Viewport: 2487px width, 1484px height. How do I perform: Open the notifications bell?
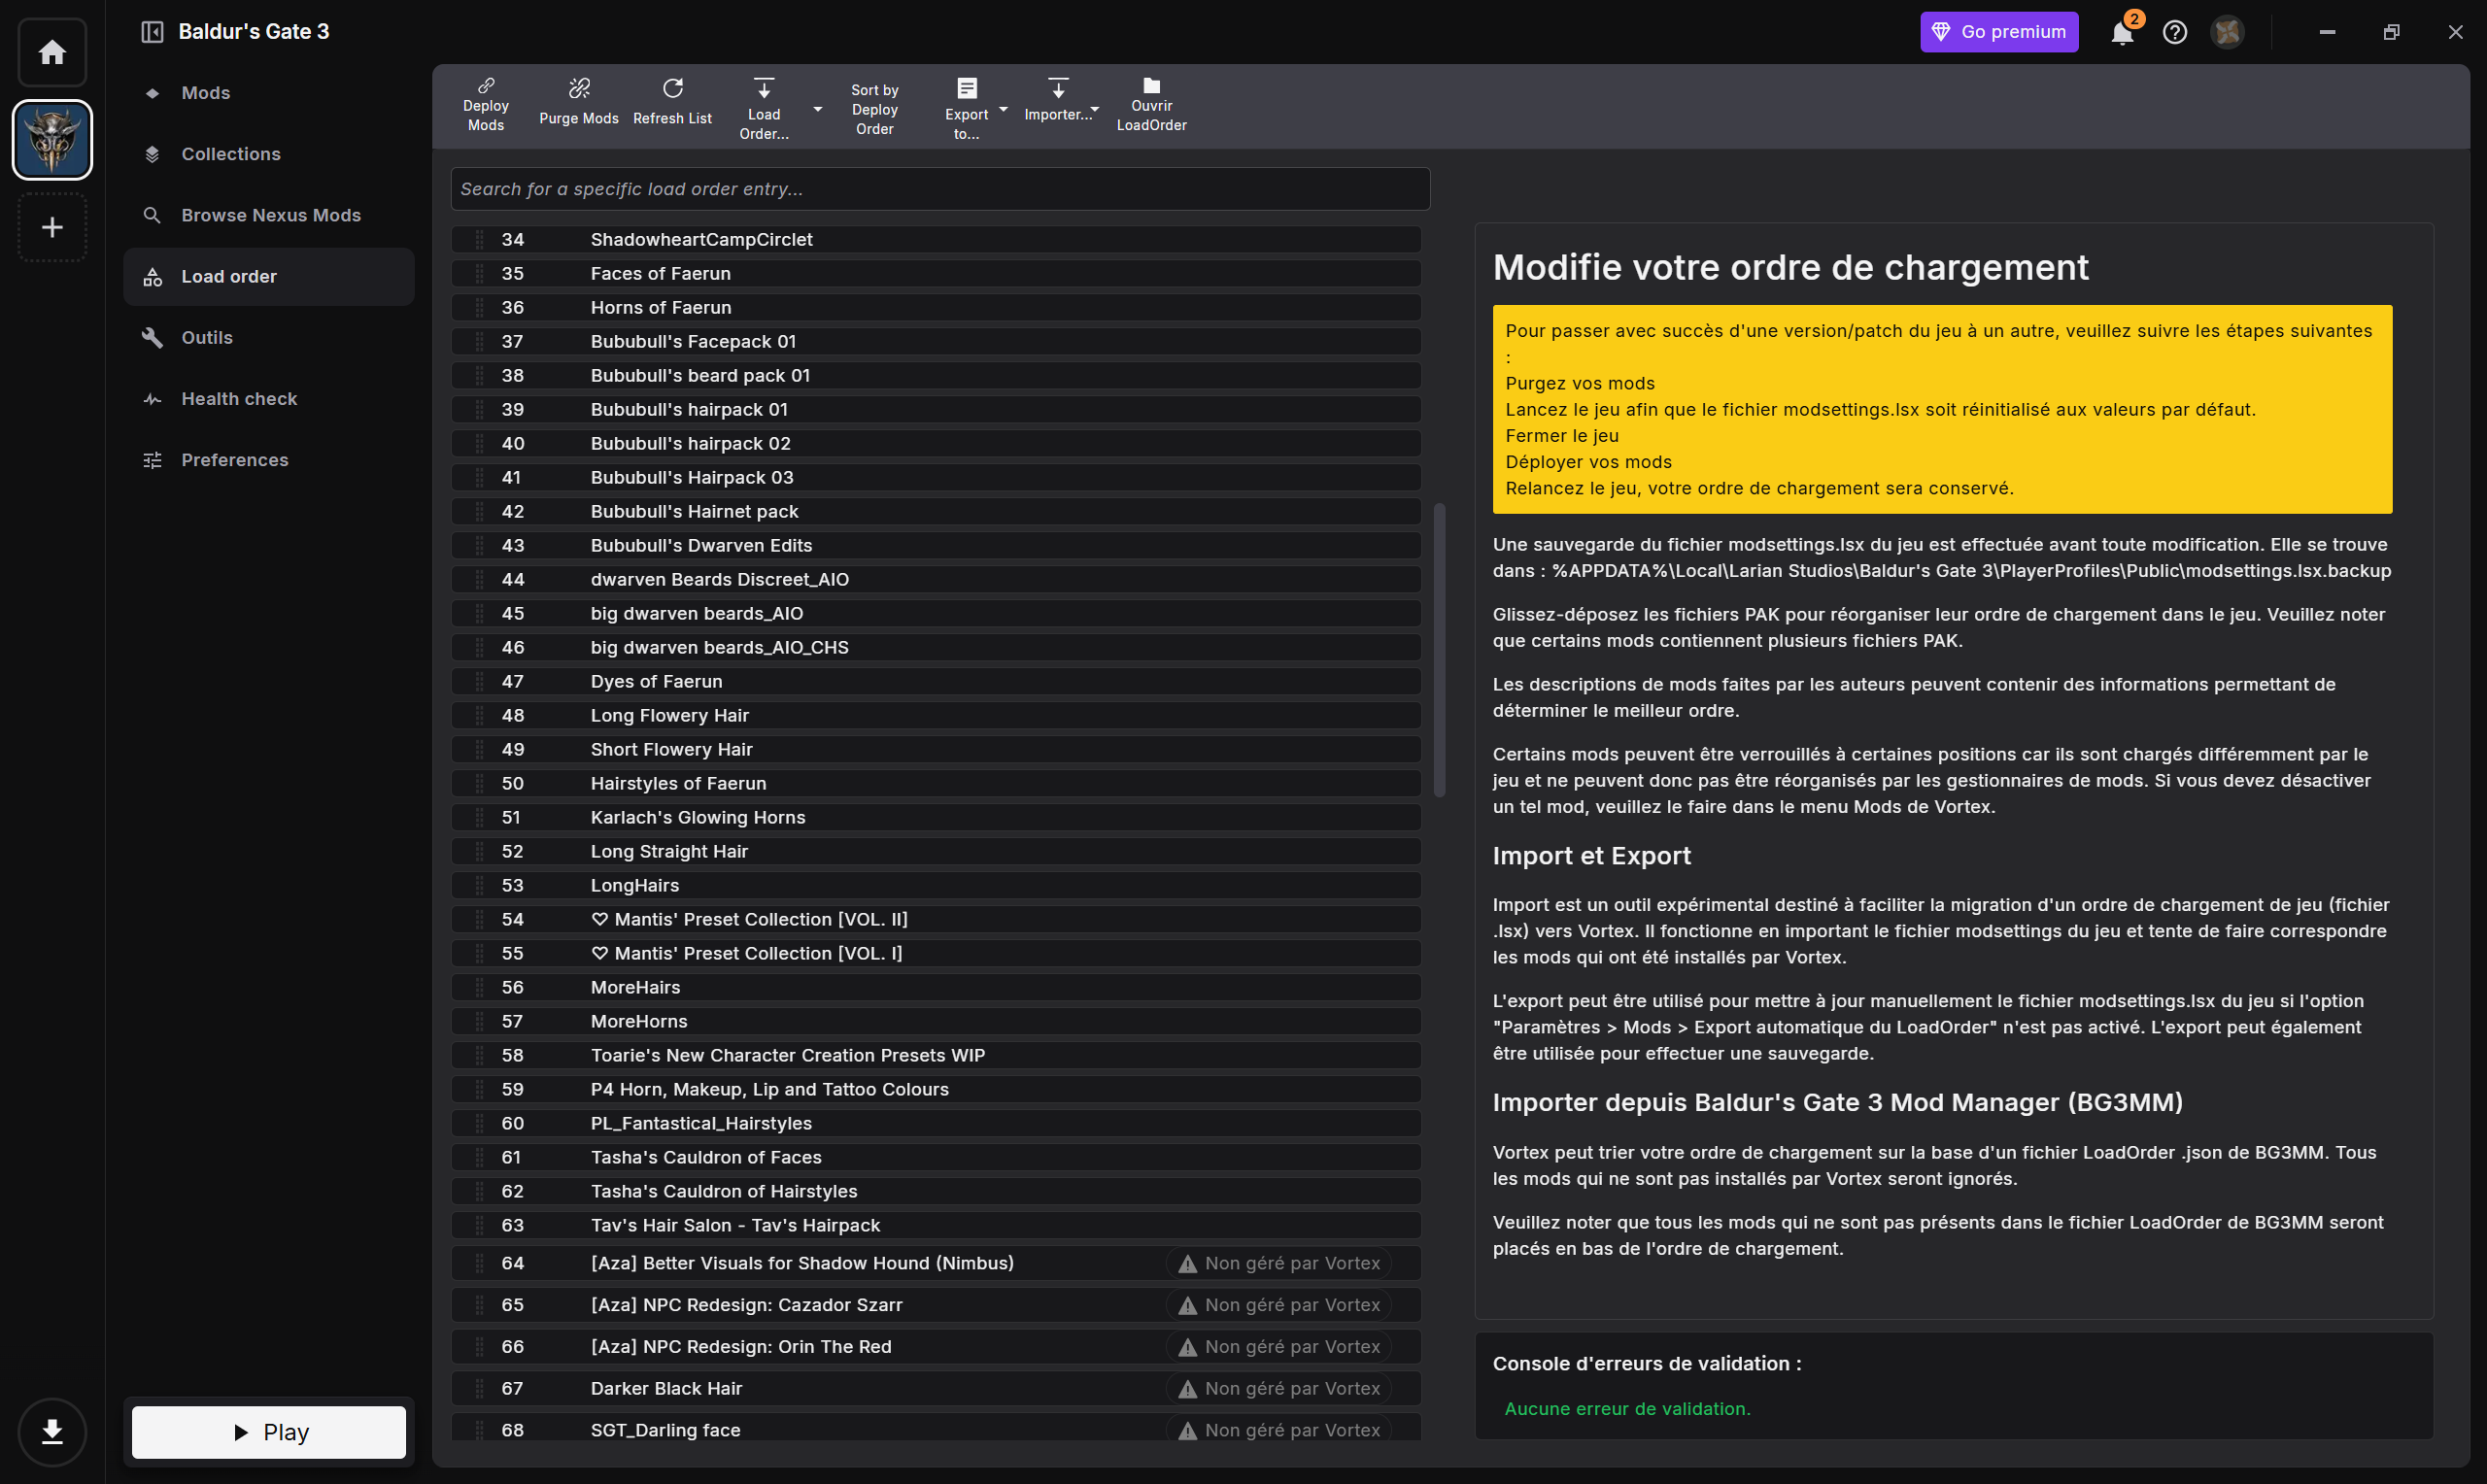point(2121,32)
